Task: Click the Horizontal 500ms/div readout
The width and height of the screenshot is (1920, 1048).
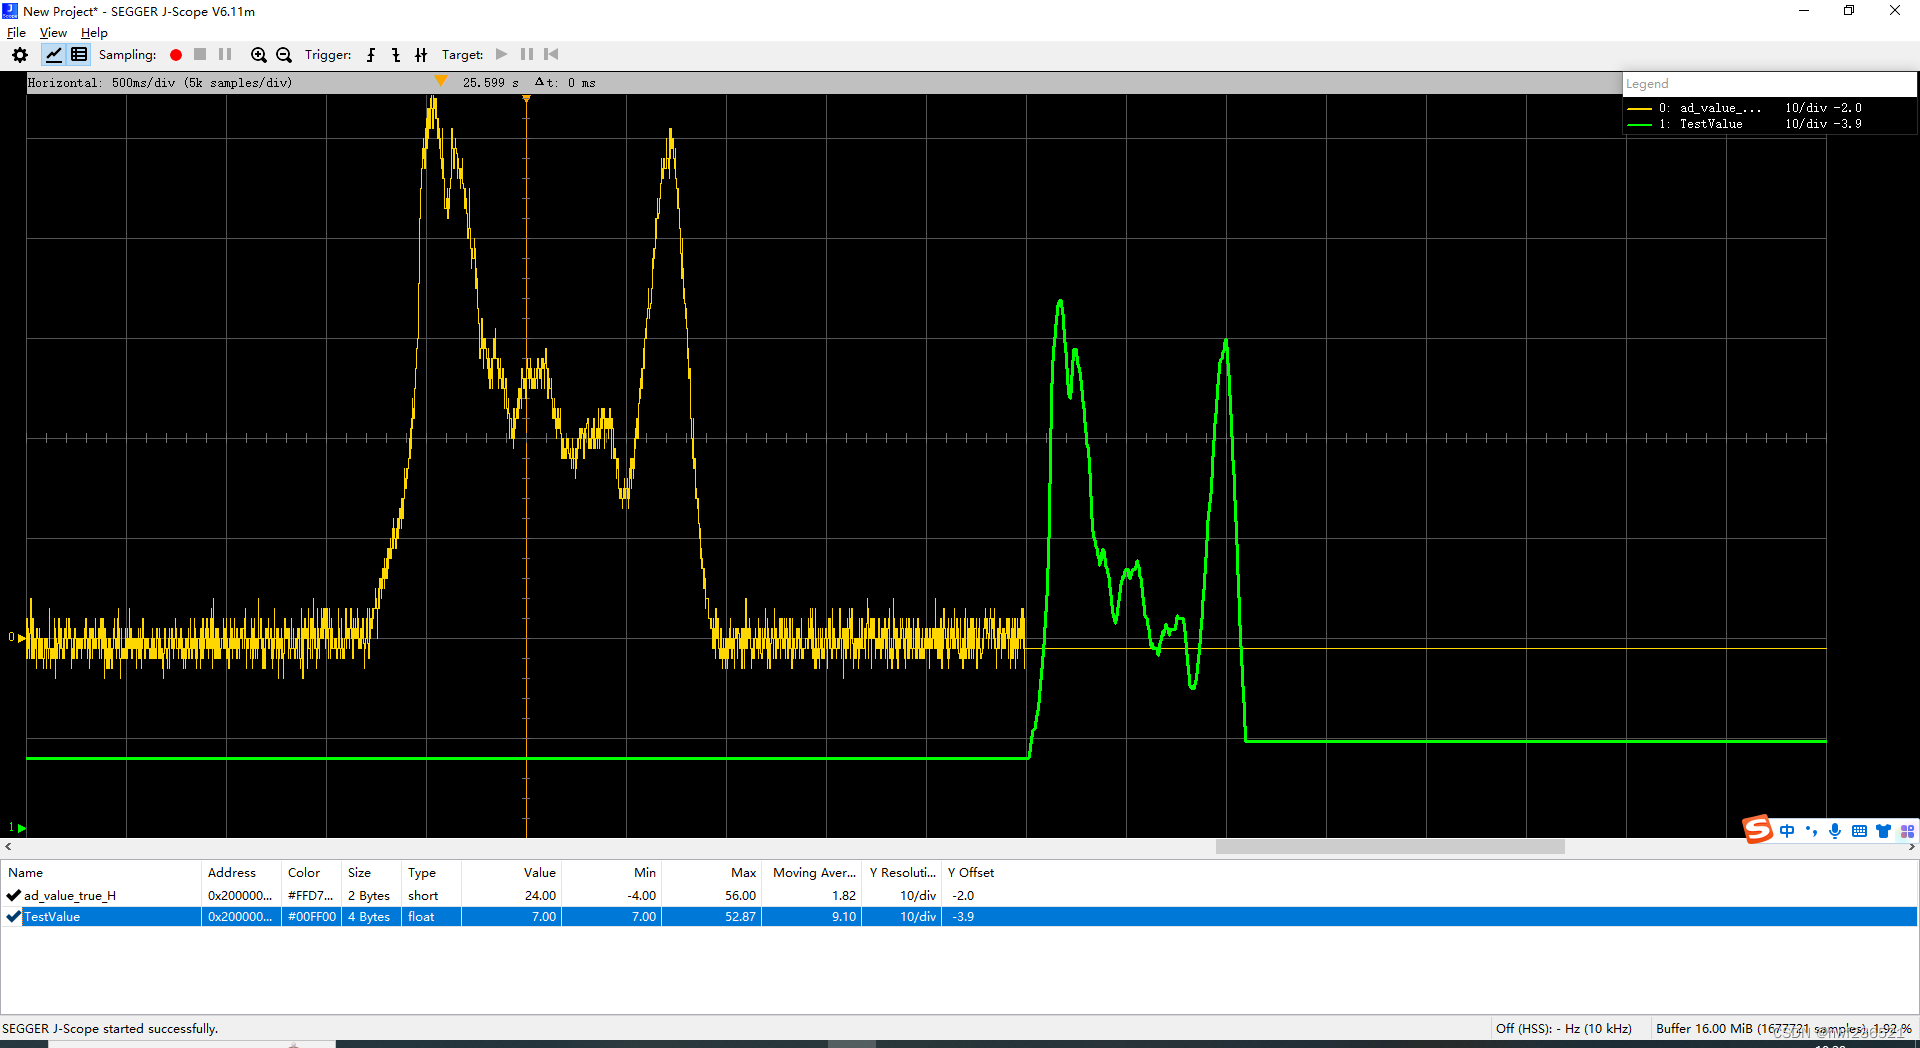Action: click(x=160, y=83)
